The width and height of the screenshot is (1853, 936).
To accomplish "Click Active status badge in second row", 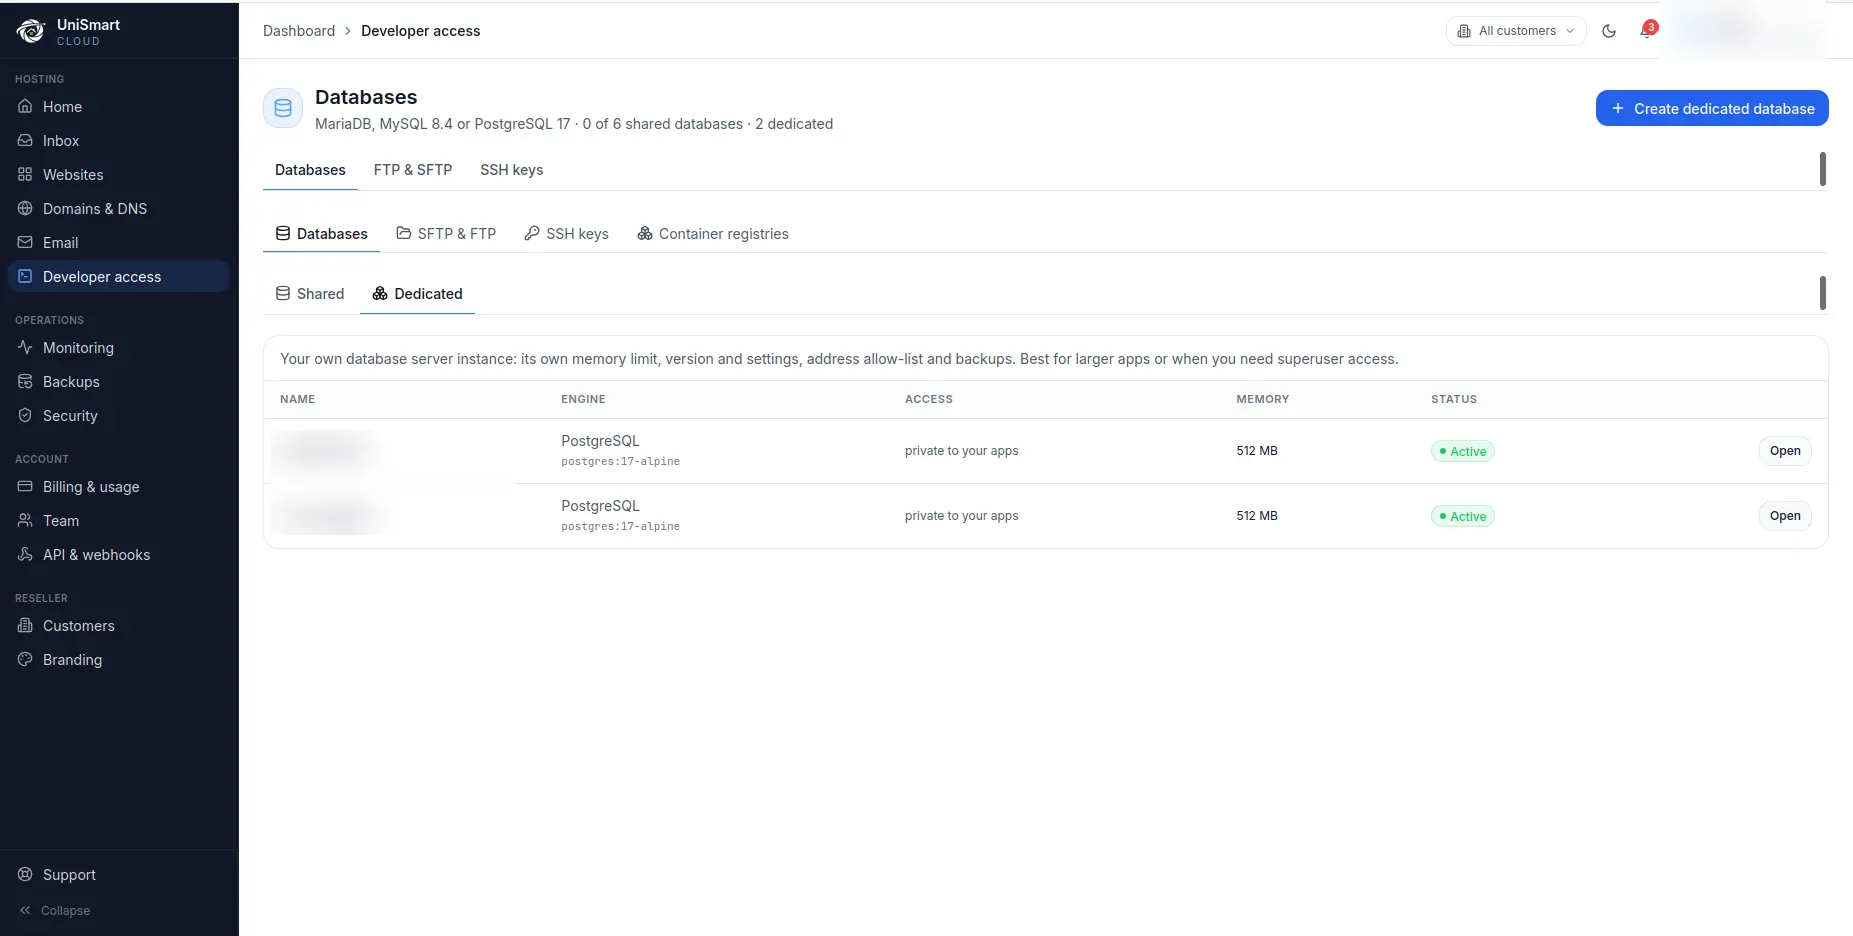I will pos(1463,517).
